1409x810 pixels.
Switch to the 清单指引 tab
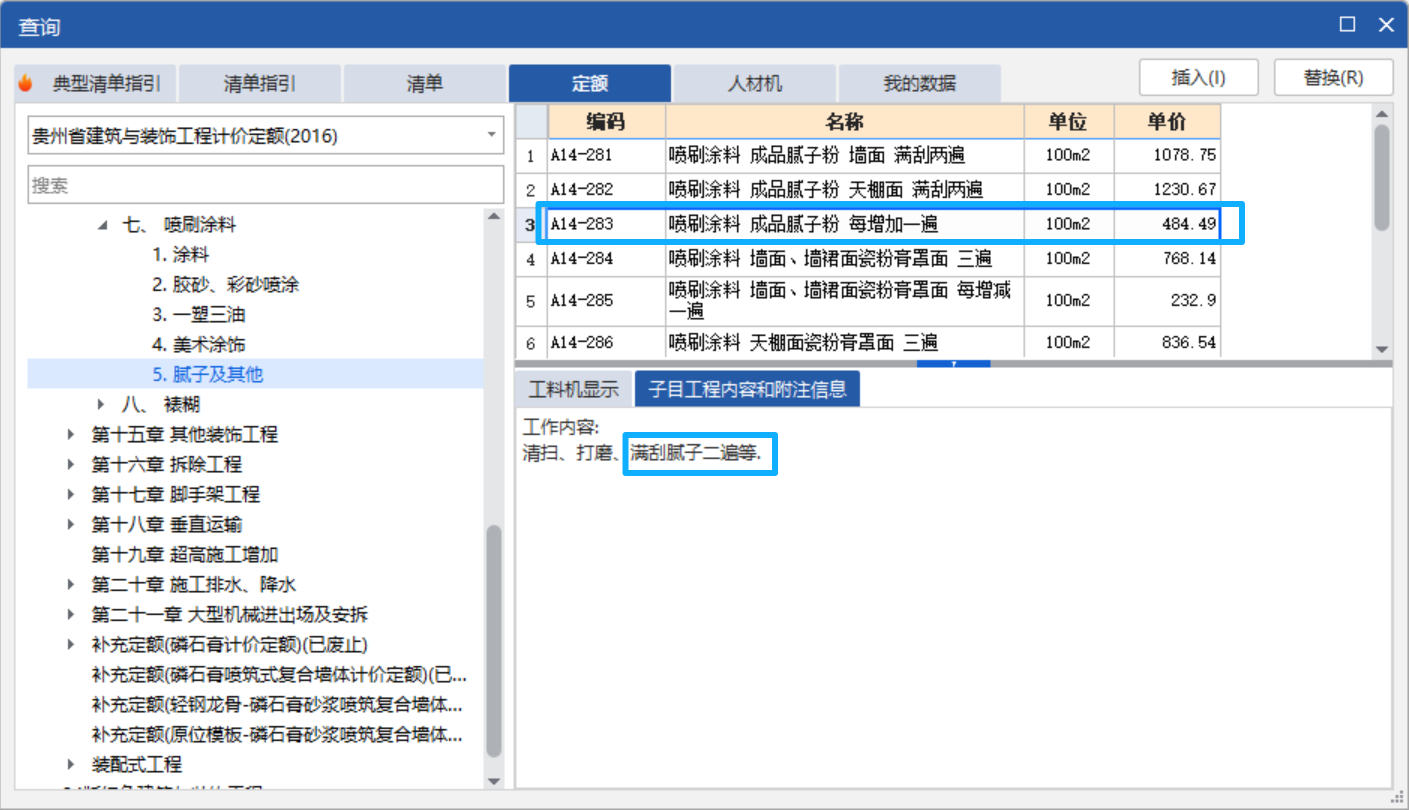point(258,83)
